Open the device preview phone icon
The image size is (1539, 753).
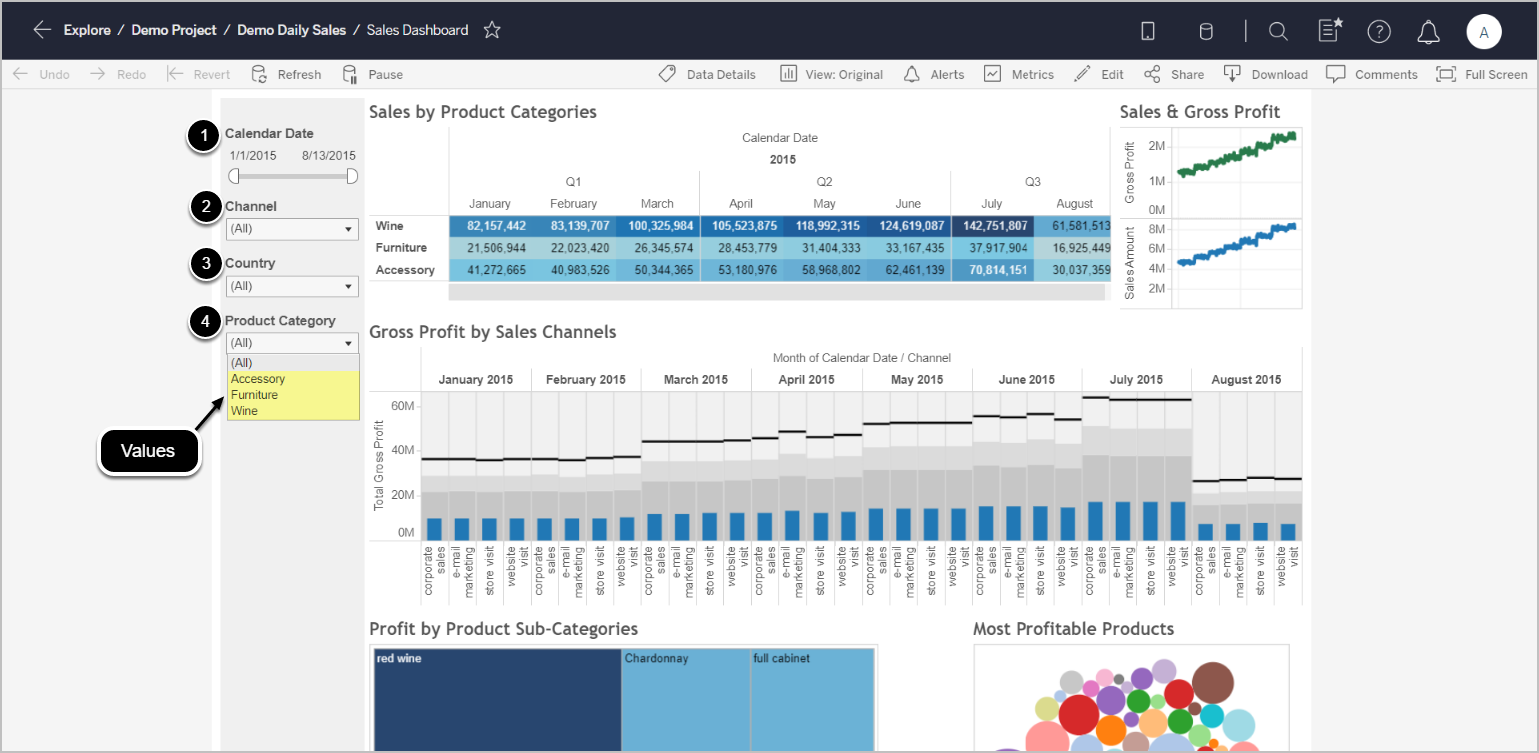click(1148, 32)
